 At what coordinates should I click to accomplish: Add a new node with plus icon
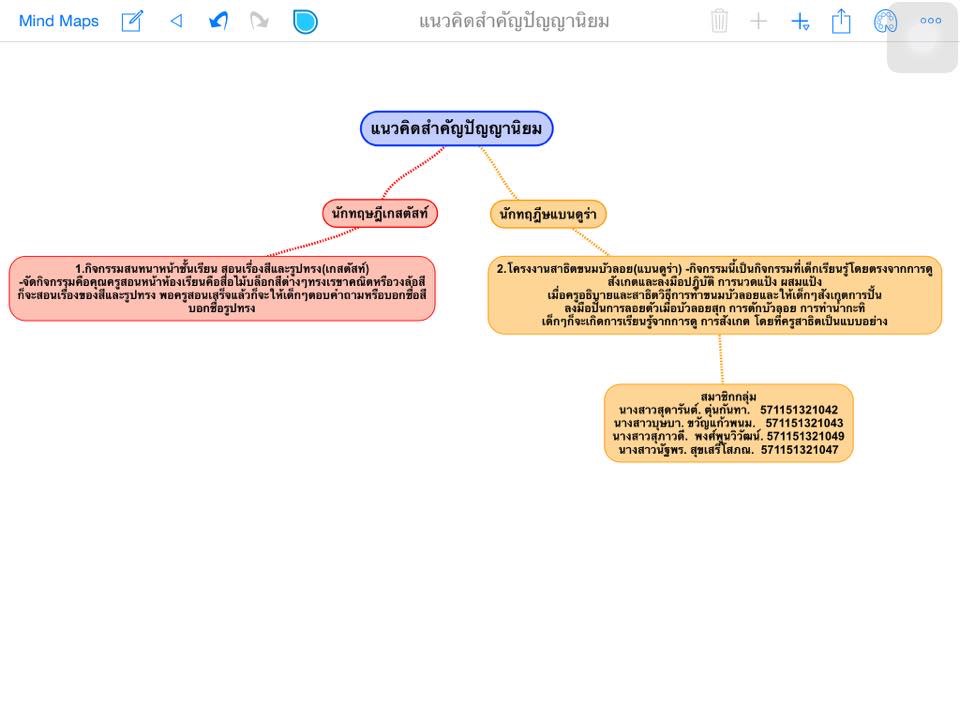click(x=759, y=21)
